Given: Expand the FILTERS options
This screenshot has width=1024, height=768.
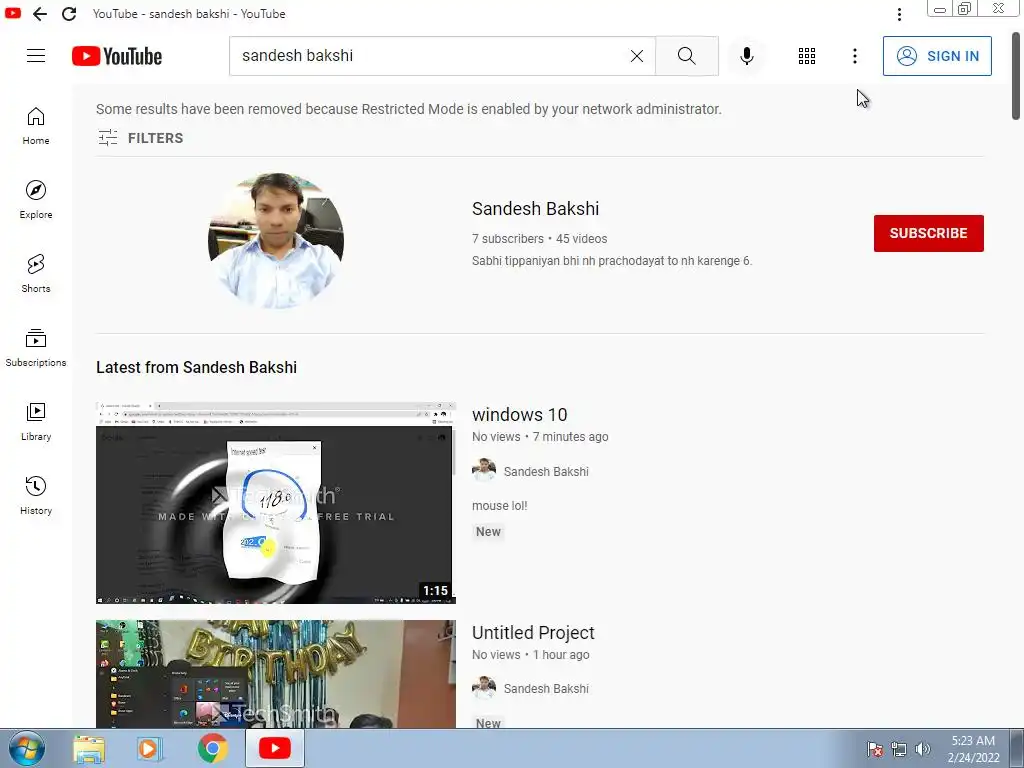Looking at the screenshot, I should pyautogui.click(x=140, y=138).
